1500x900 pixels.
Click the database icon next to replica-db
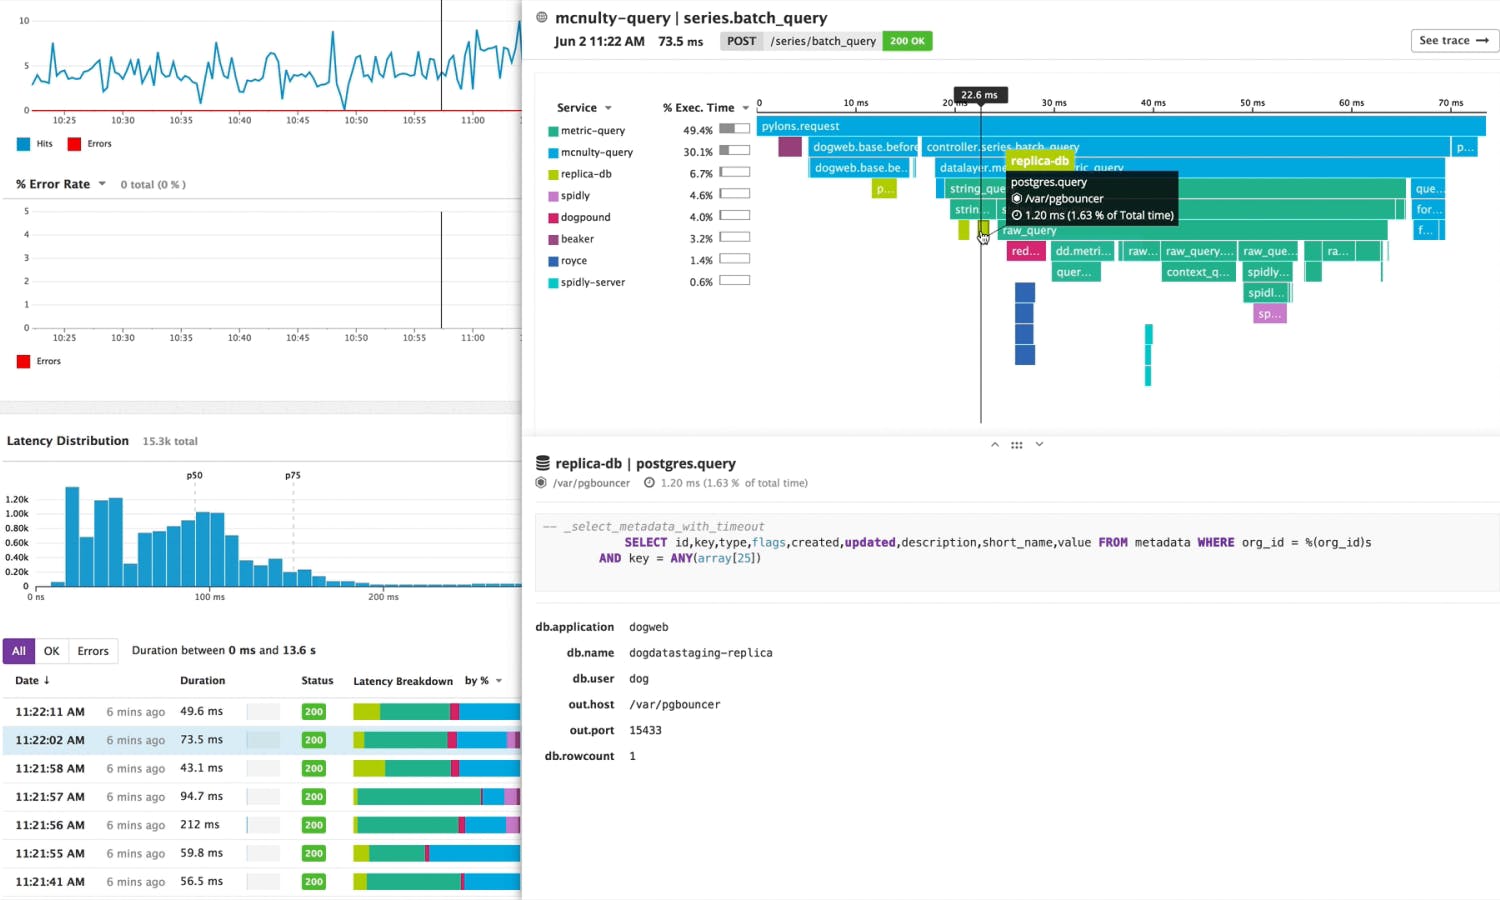tap(543, 463)
